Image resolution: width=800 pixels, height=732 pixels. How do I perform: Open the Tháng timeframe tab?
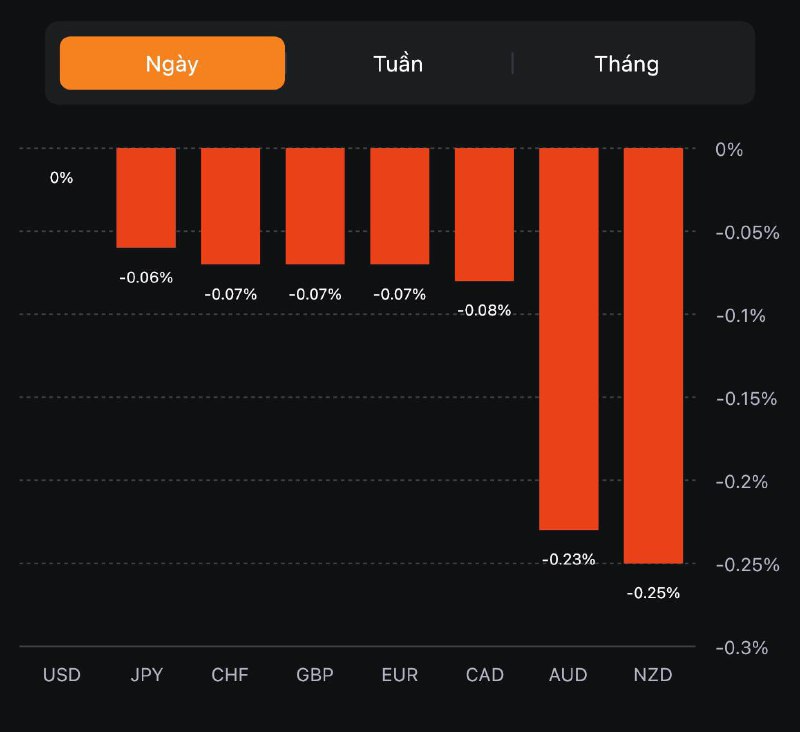pyautogui.click(x=627, y=64)
